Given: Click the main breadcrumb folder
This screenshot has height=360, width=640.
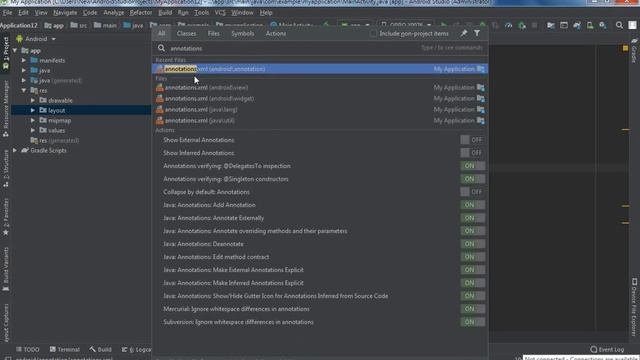Looking at the screenshot, I should (x=105, y=25).
